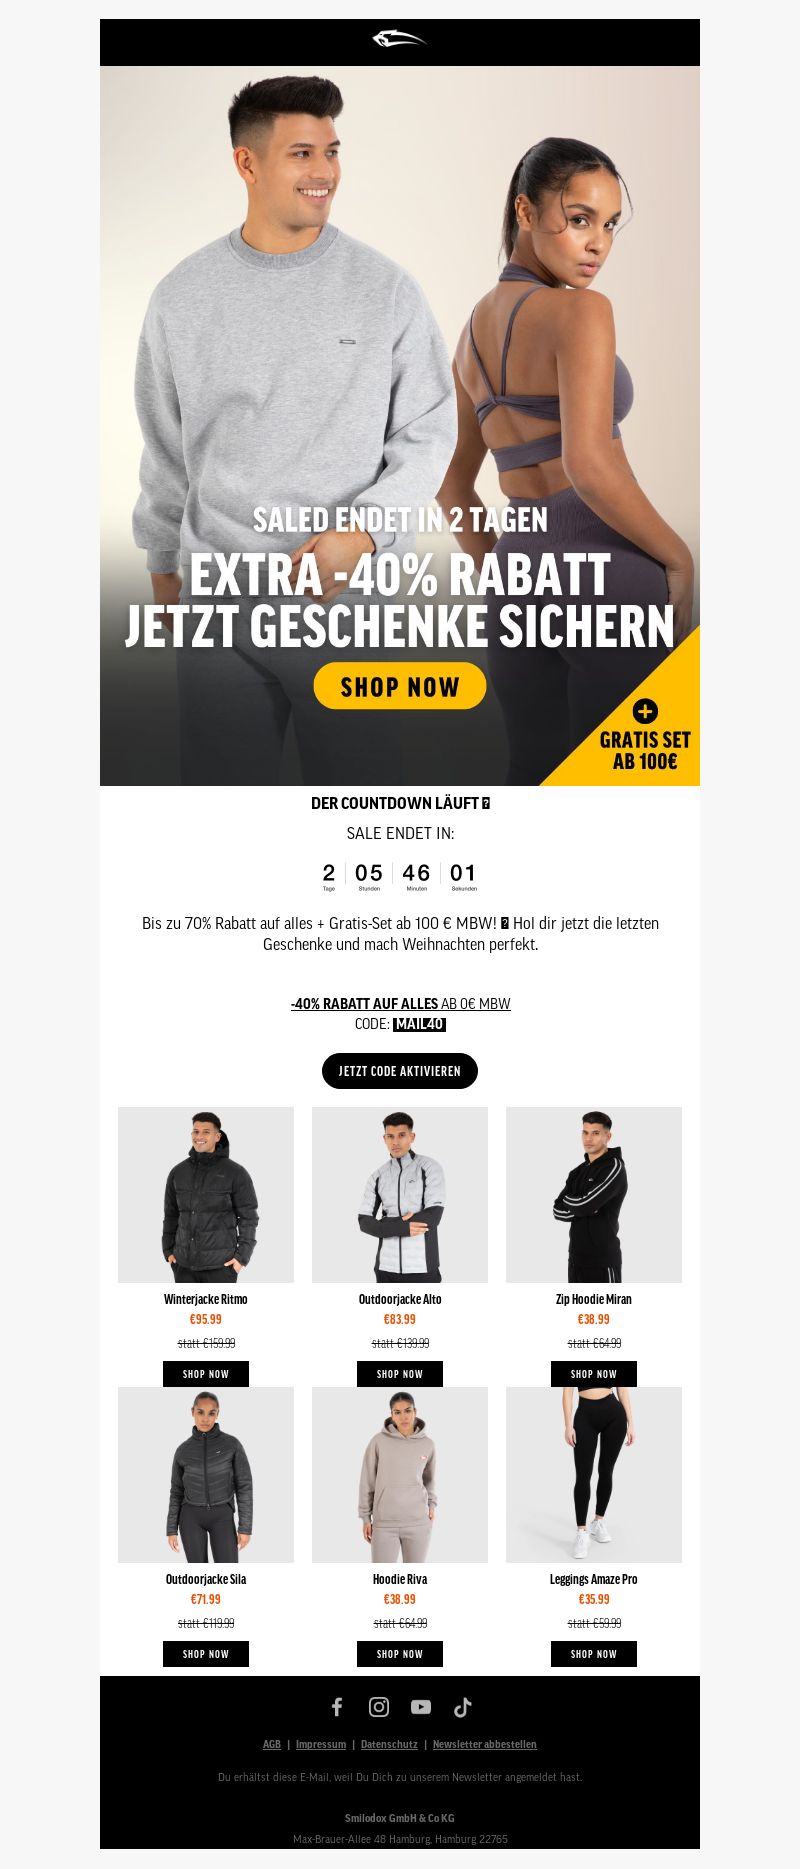
Task: Click SHOP NOW under Zip Hoodie Miran
Action: coord(594,1374)
